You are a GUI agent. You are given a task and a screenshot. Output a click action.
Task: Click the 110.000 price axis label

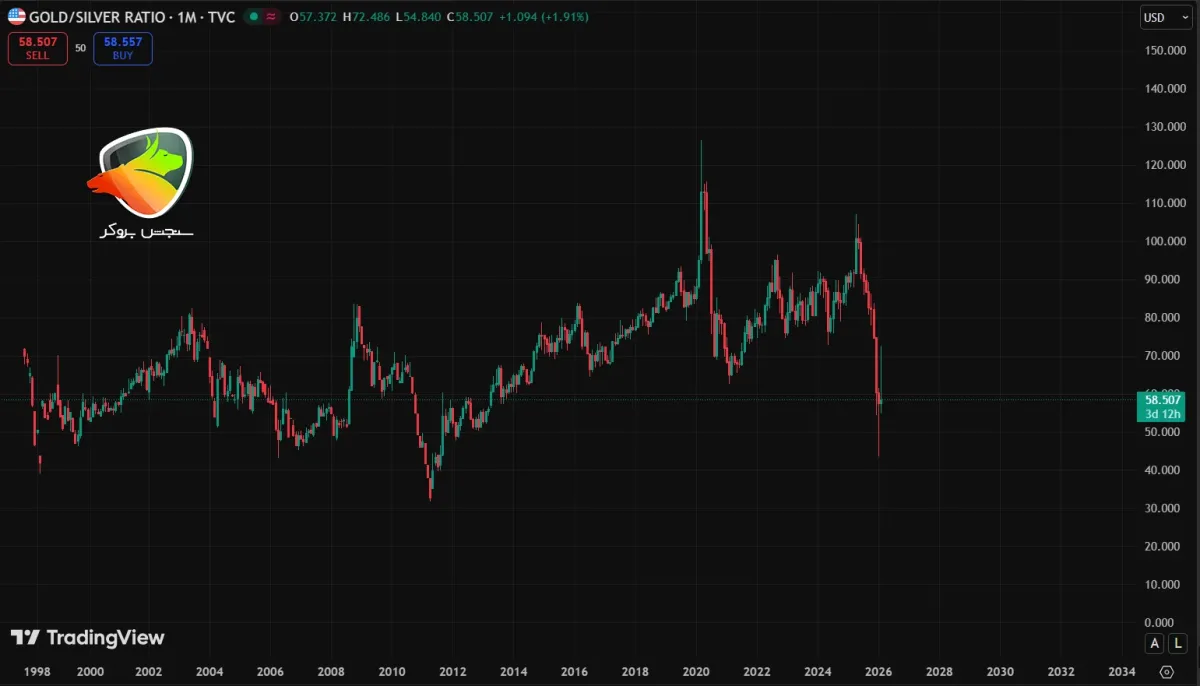(1165, 203)
